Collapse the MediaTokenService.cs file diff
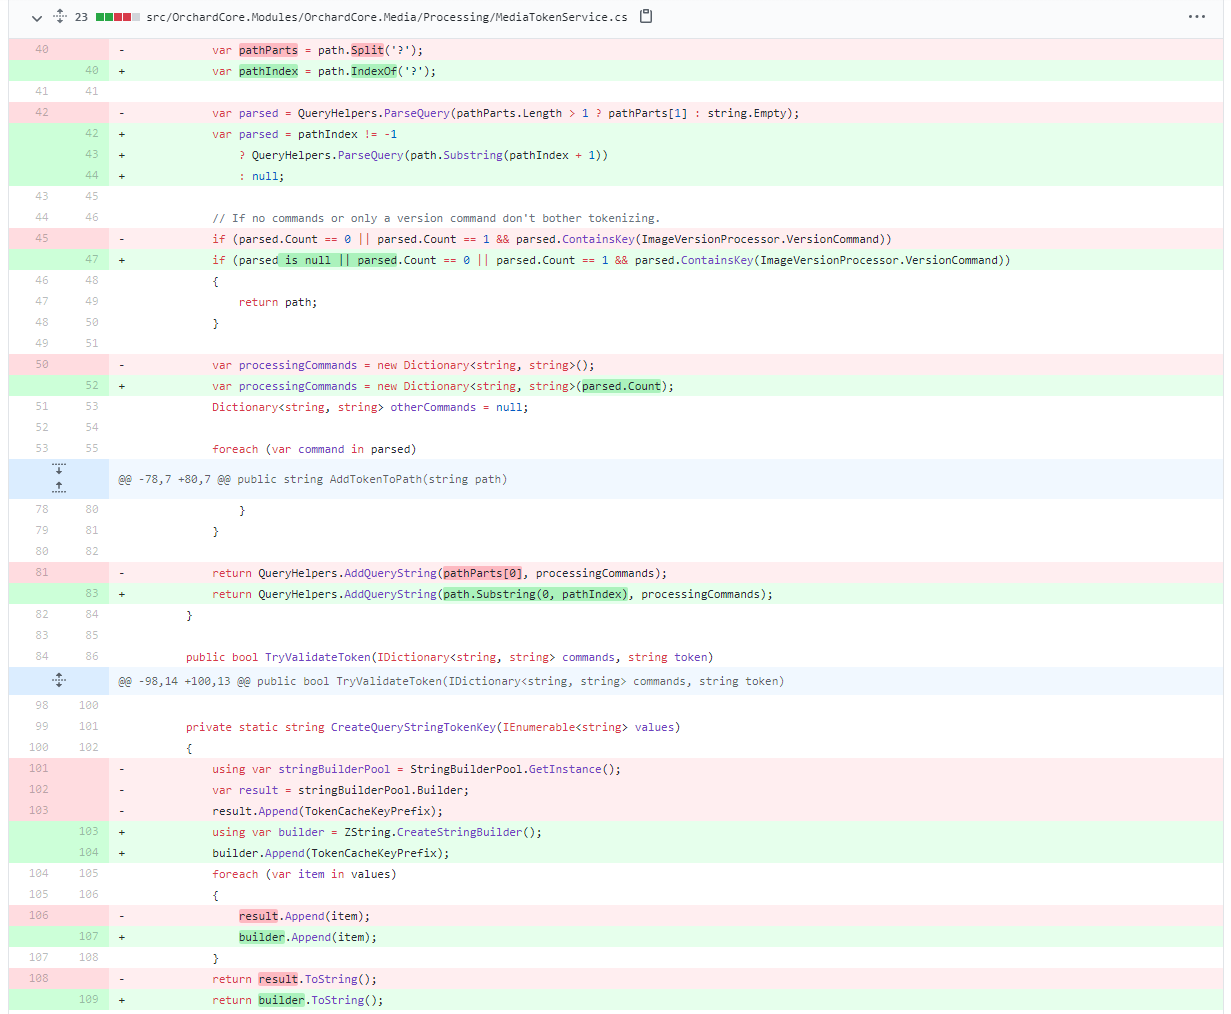Screen dimensions: 1231x1014 (x=37, y=17)
